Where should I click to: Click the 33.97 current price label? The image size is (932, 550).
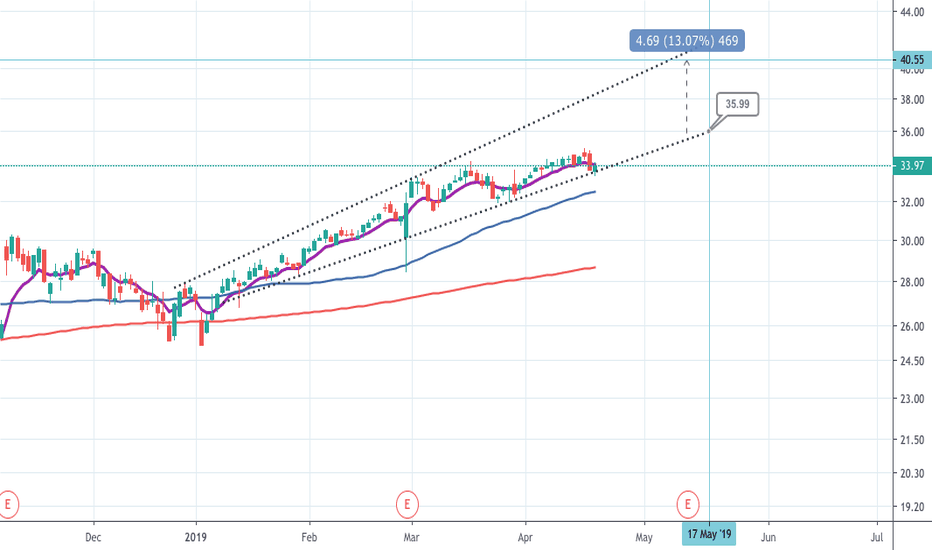(x=912, y=166)
